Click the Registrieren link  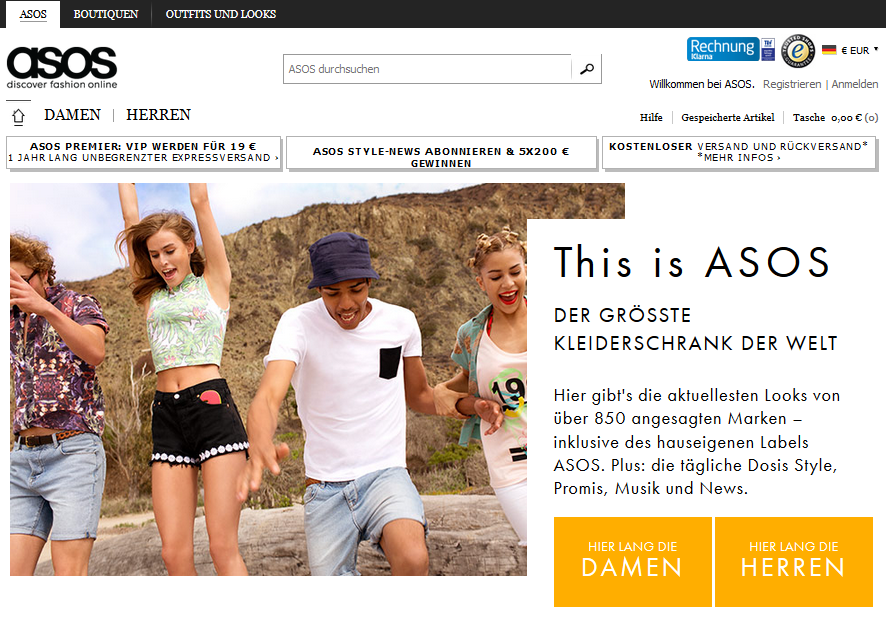click(x=792, y=84)
